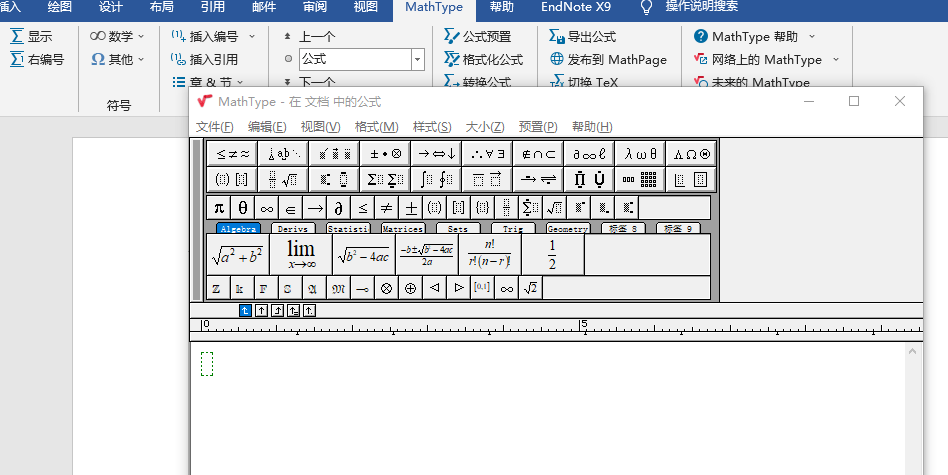Viewport: 948px width, 475px height.
Task: Click the 公式预置 button
Action: 478,36
